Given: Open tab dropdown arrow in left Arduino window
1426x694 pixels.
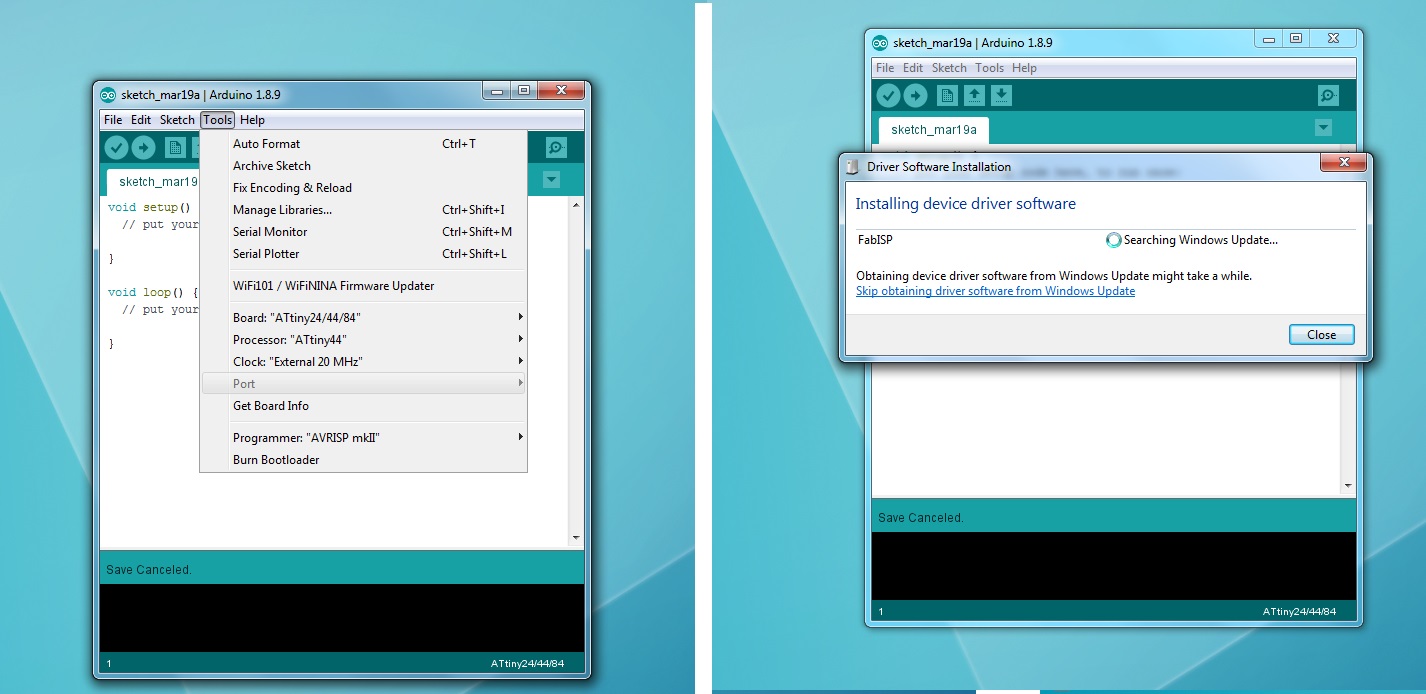Looking at the screenshot, I should tap(551, 180).
